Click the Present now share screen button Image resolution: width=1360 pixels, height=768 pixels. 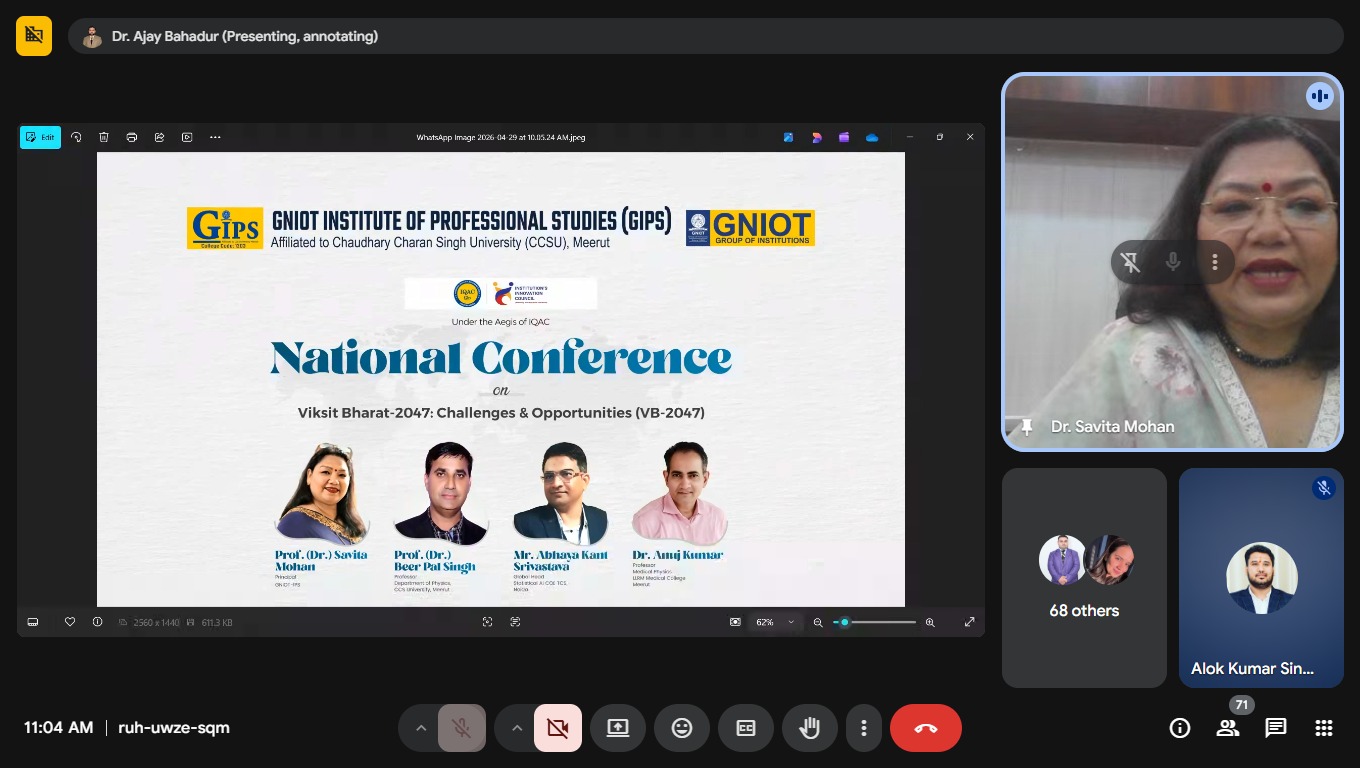coord(618,728)
